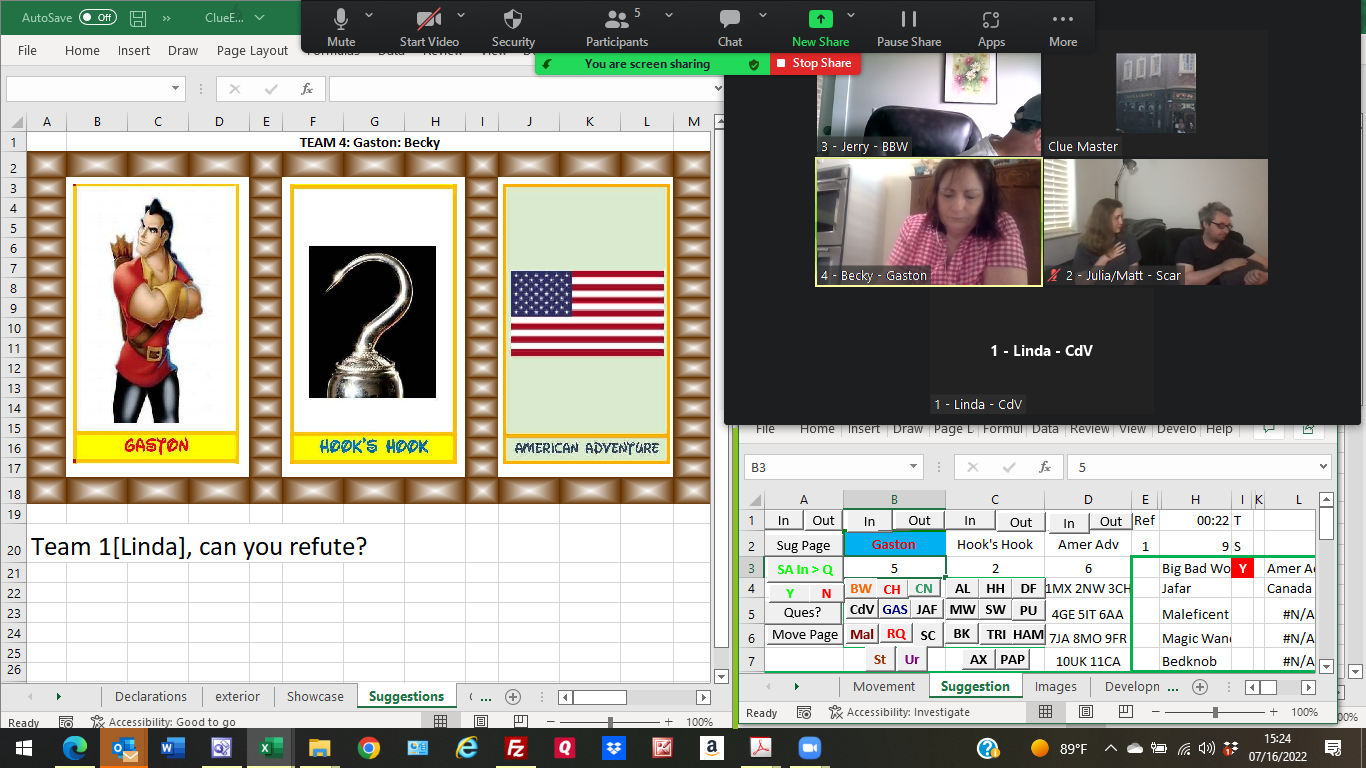Click the Ques? button
This screenshot has height=768, width=1366.
point(803,612)
